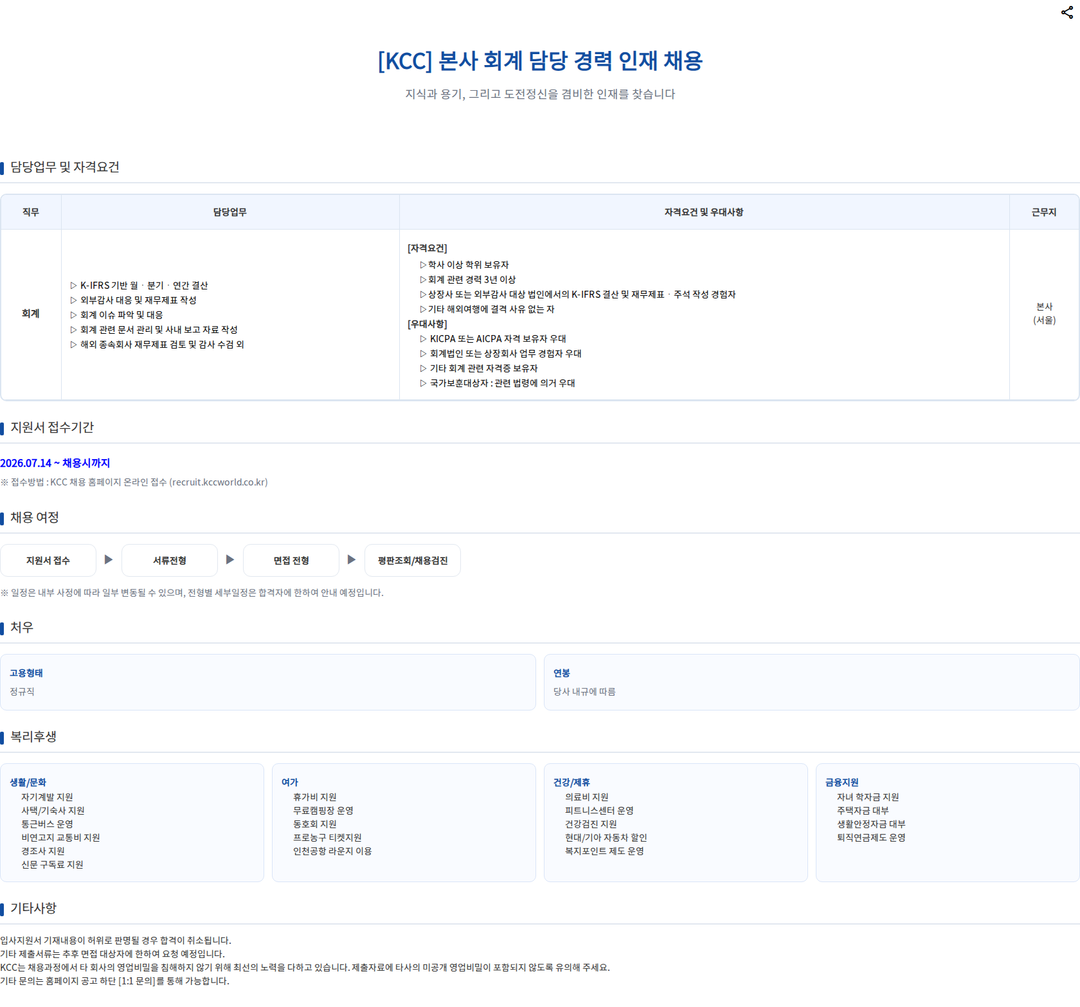The image size is (1080, 1007).
Task: Click the '연봉' card label
Action: [x=562, y=674]
